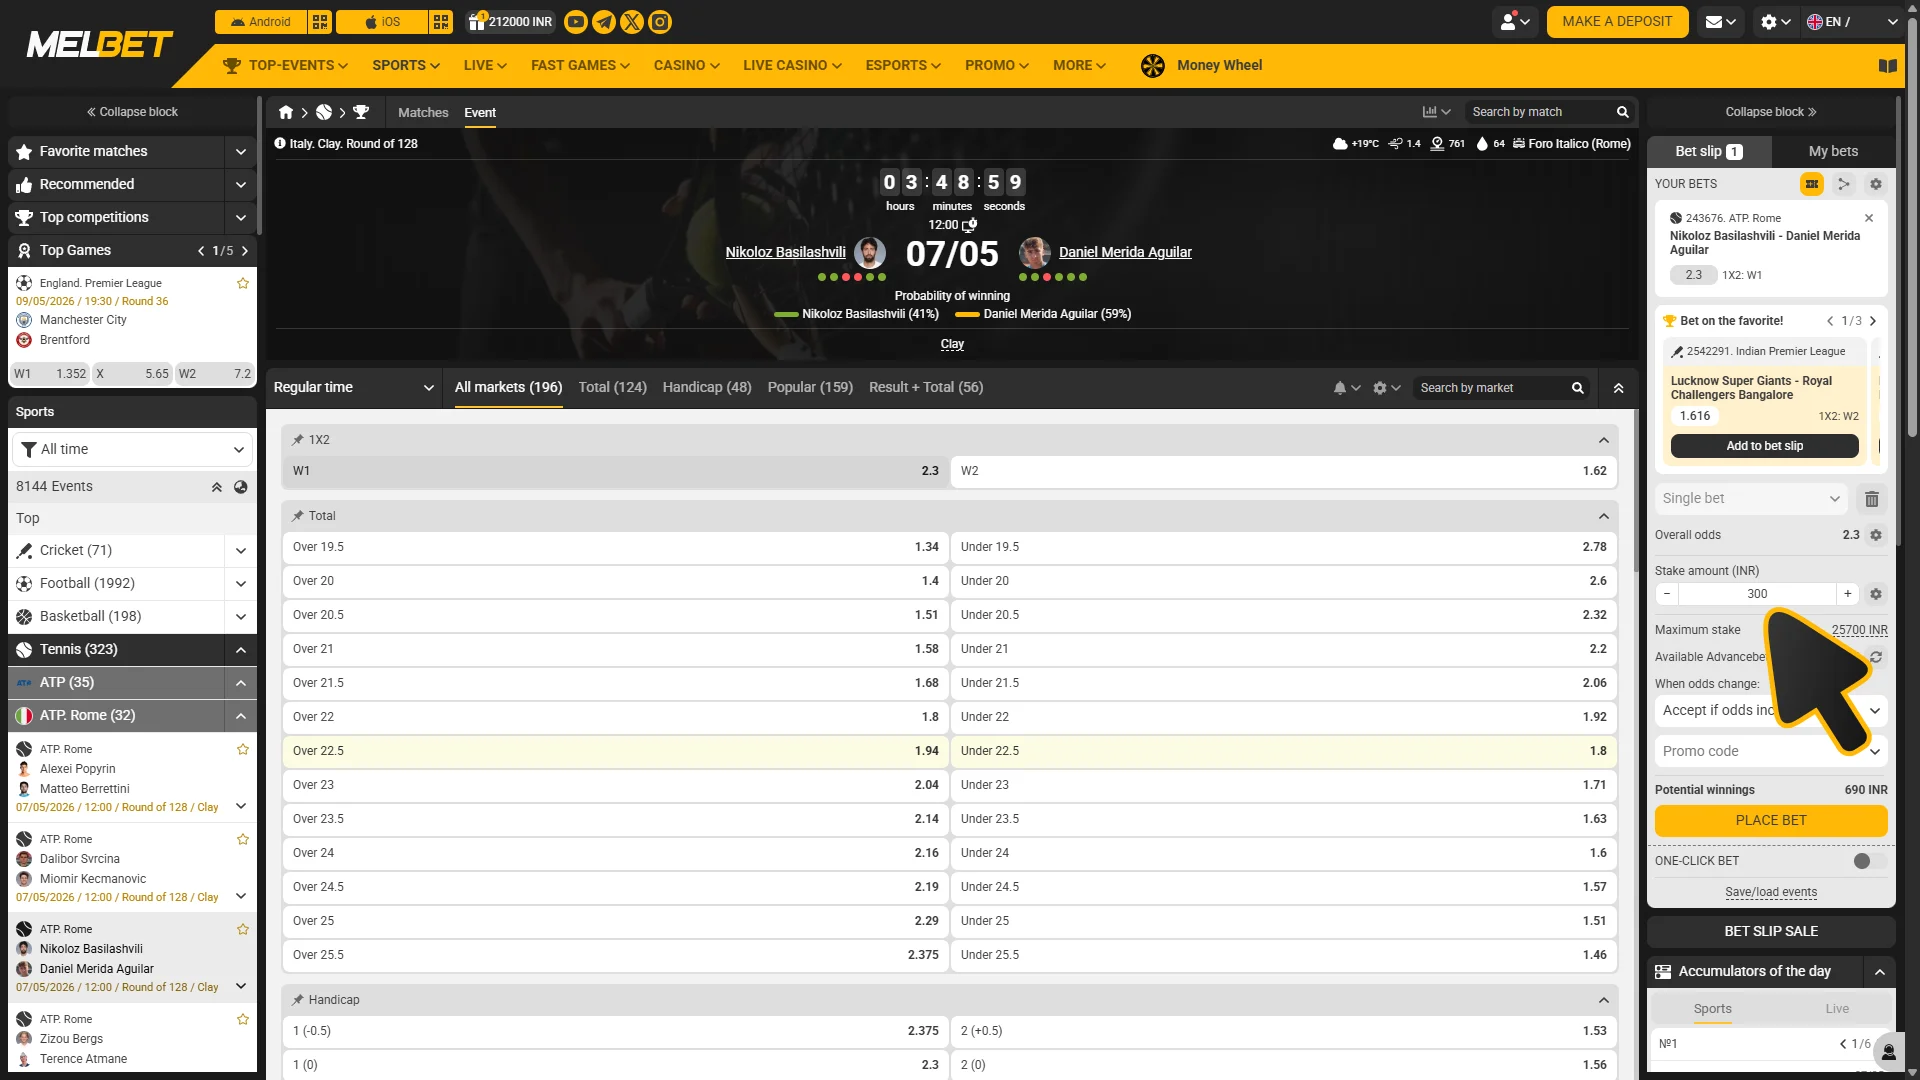Open the YouTube social icon
The height and width of the screenshot is (1080, 1920).
point(576,22)
